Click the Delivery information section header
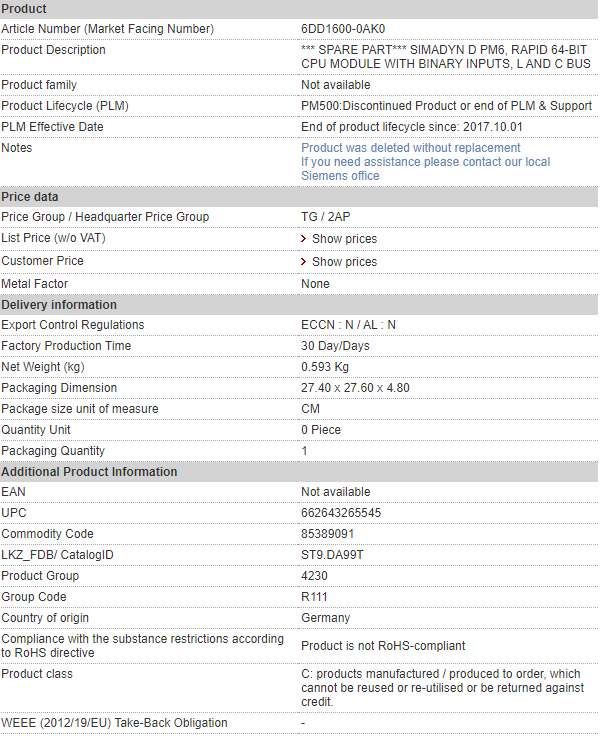This screenshot has height=738, width=601. [299, 305]
